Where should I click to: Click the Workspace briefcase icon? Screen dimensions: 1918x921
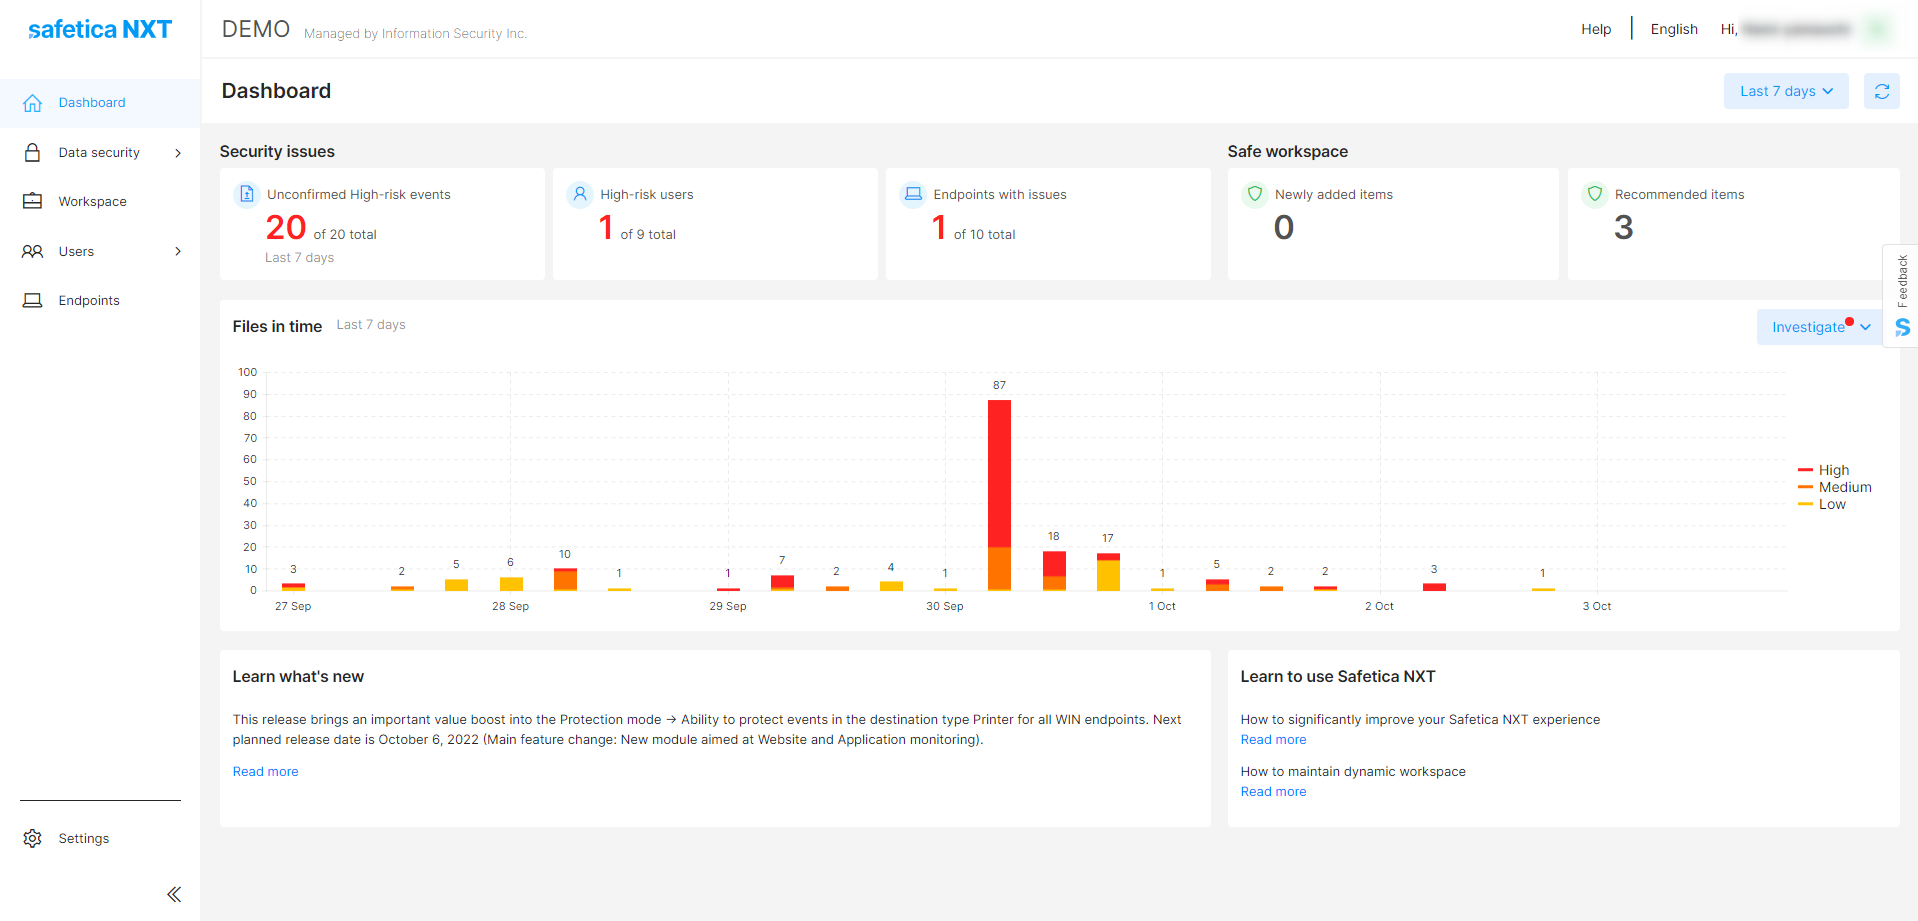pyautogui.click(x=32, y=201)
